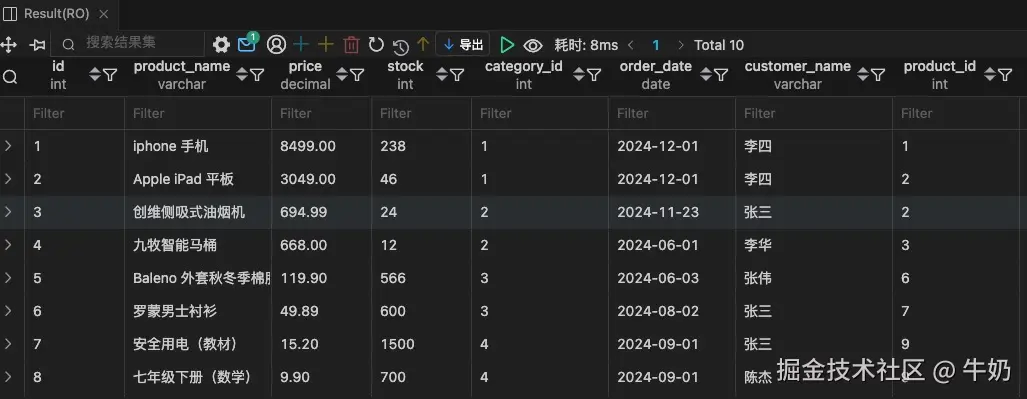The image size is (1027, 399).
Task: Open filter funnel for product_name column
Action: tap(257, 75)
